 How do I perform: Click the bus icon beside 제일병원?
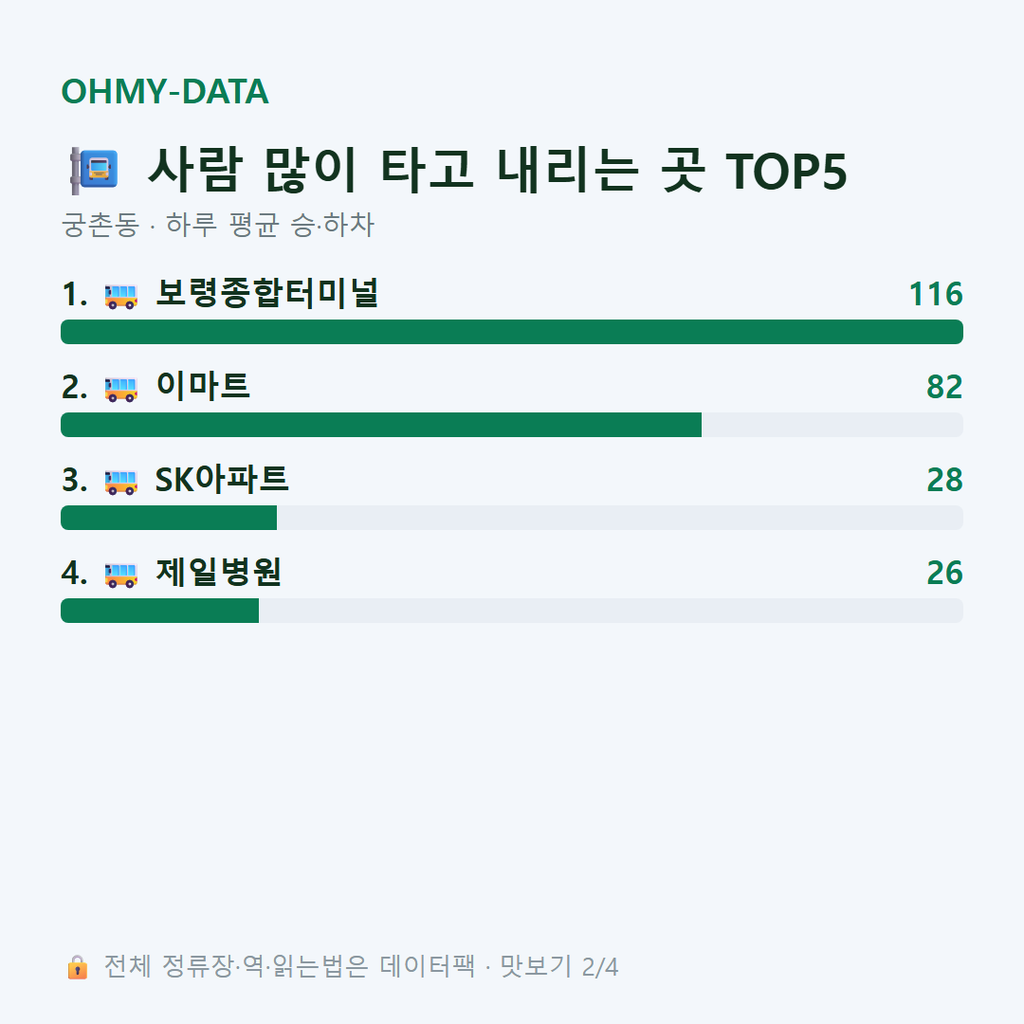coord(121,574)
